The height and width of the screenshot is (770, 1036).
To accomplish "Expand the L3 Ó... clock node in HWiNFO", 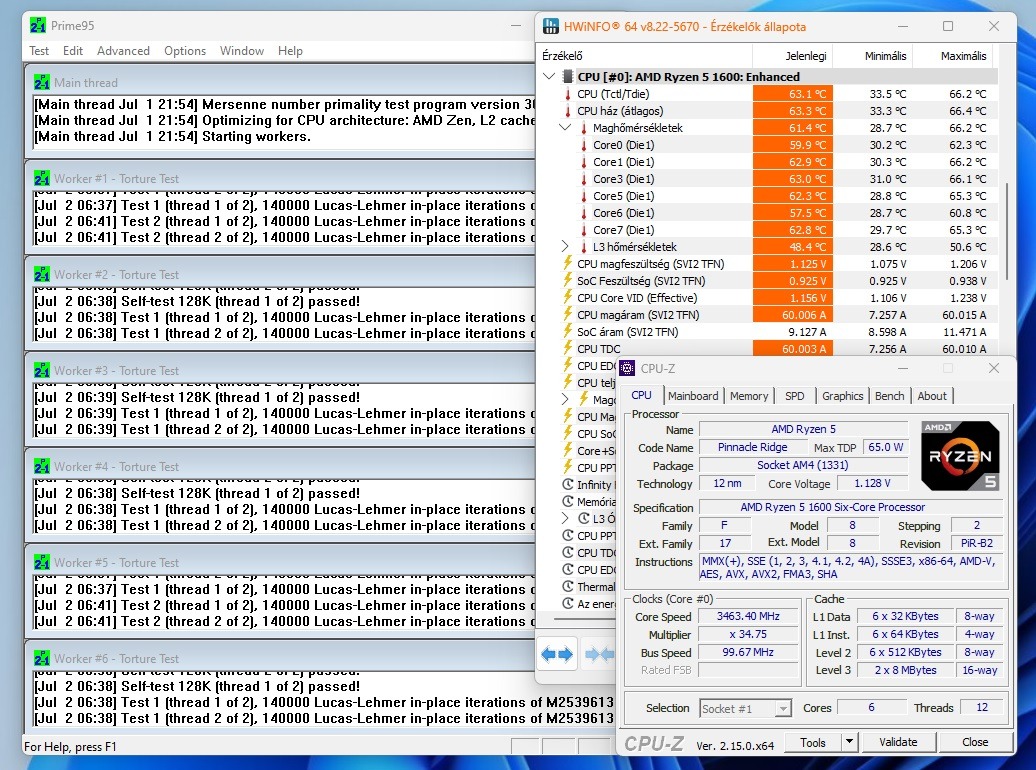I will pos(565,518).
